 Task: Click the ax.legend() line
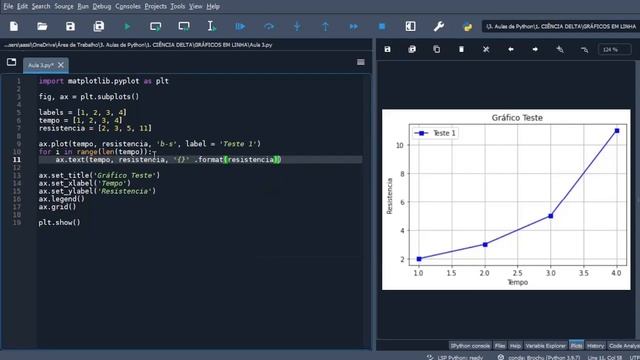pos(62,199)
